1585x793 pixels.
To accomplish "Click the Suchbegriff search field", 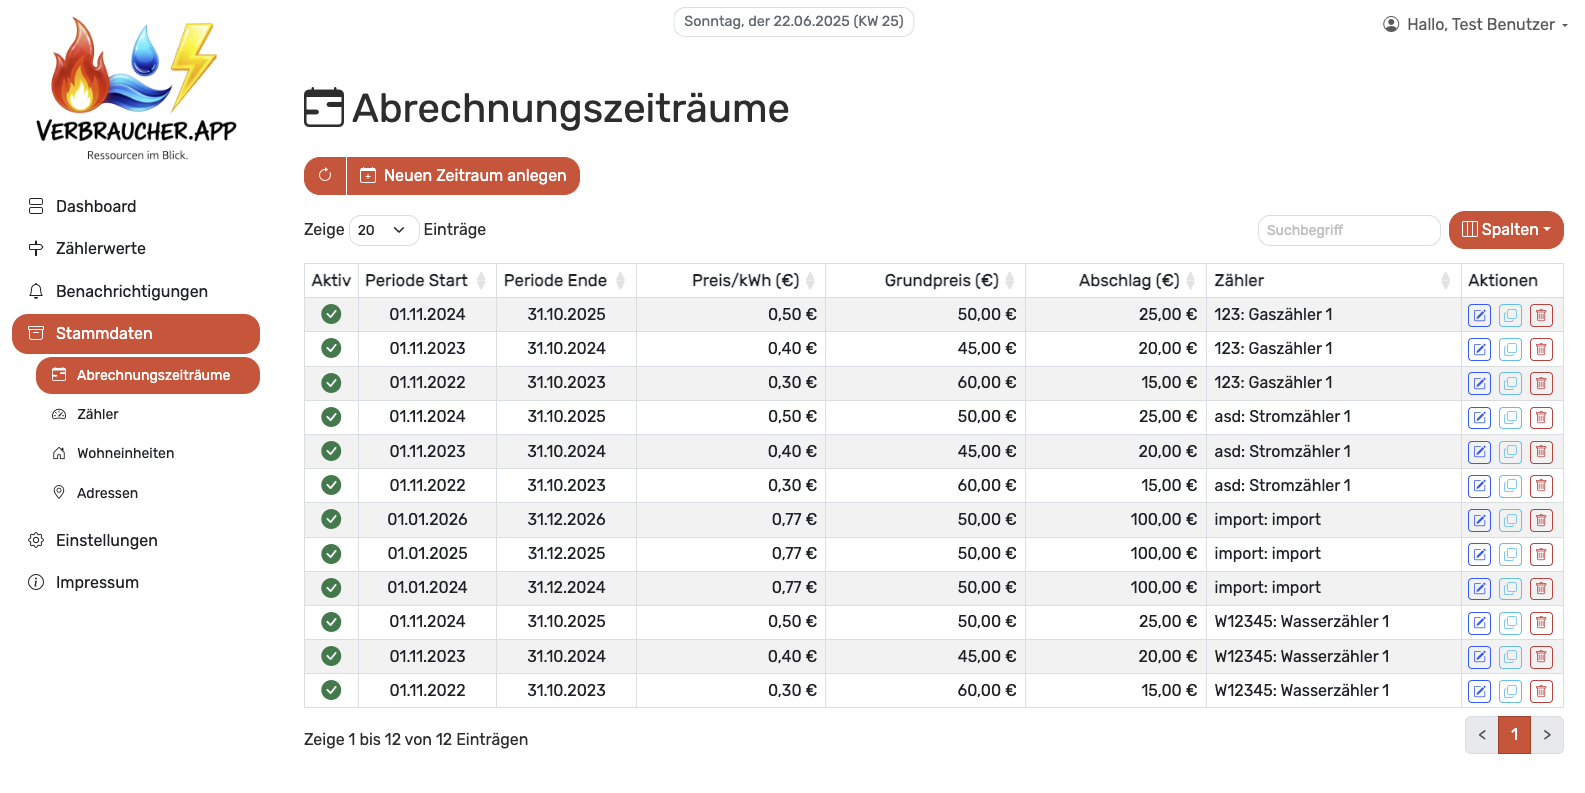I will (1347, 230).
